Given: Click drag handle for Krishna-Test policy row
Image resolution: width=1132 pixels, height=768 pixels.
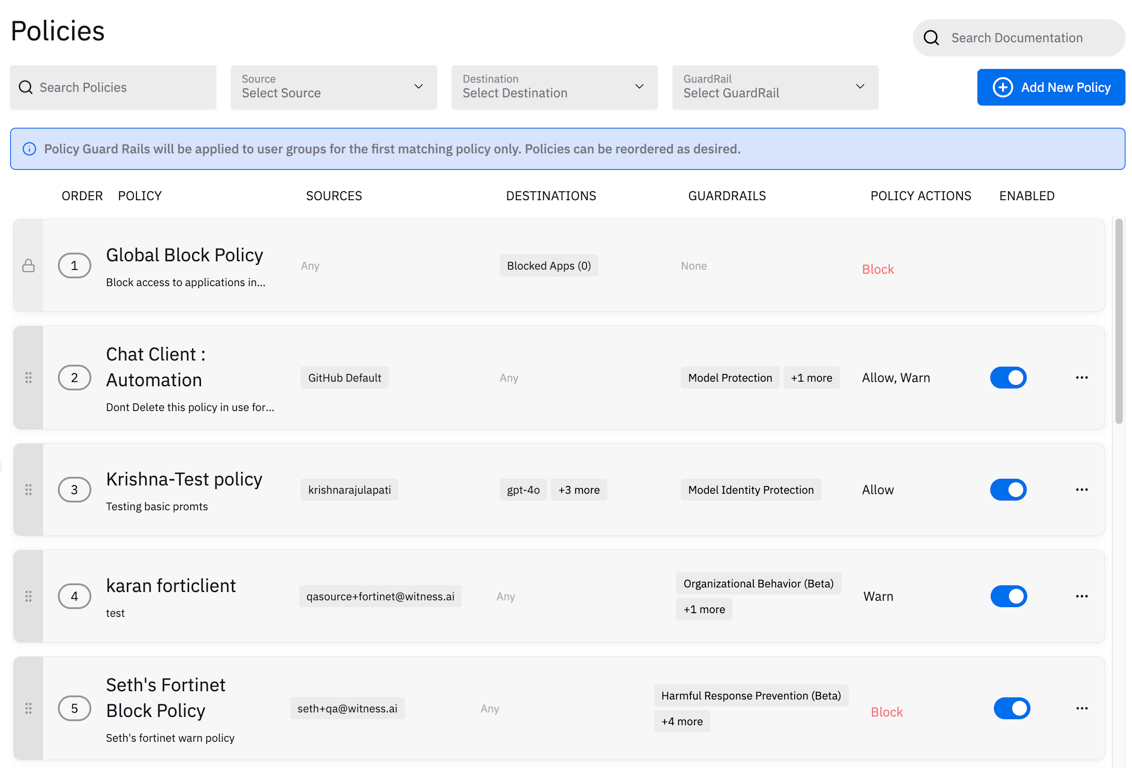Looking at the screenshot, I should click(28, 490).
